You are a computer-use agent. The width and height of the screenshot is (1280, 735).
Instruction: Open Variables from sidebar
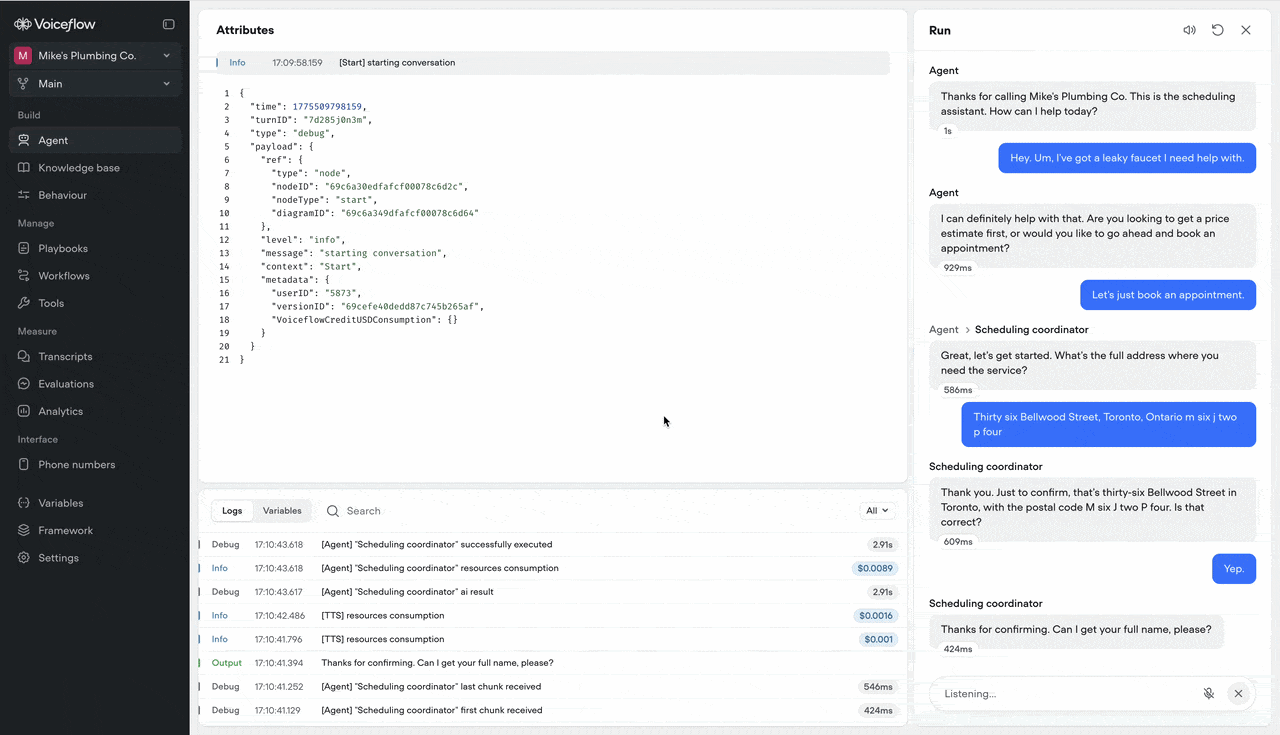click(95, 503)
